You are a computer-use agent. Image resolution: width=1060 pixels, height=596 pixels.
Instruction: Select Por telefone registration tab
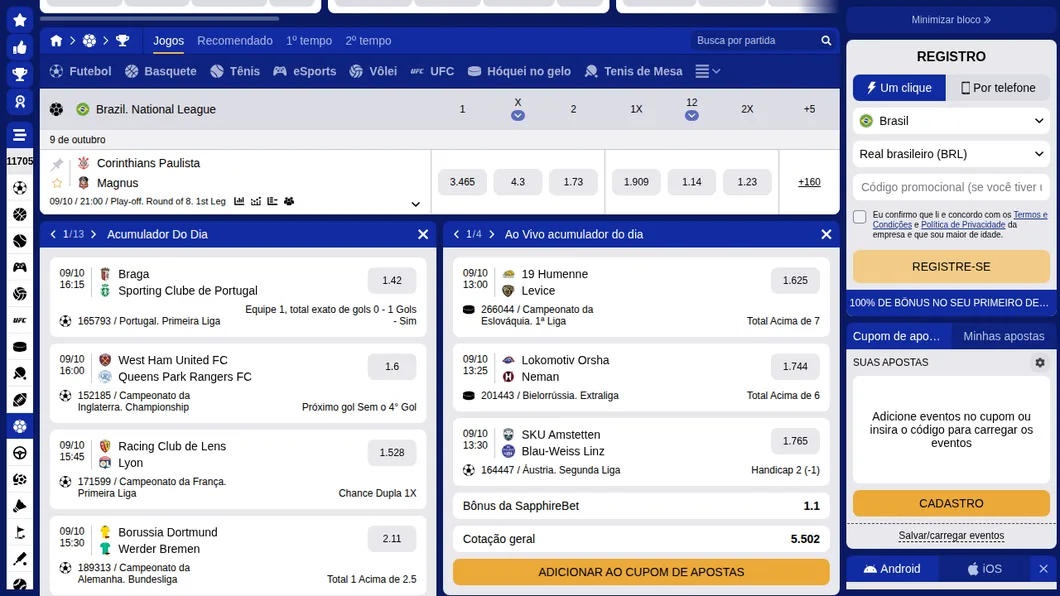(x=998, y=88)
